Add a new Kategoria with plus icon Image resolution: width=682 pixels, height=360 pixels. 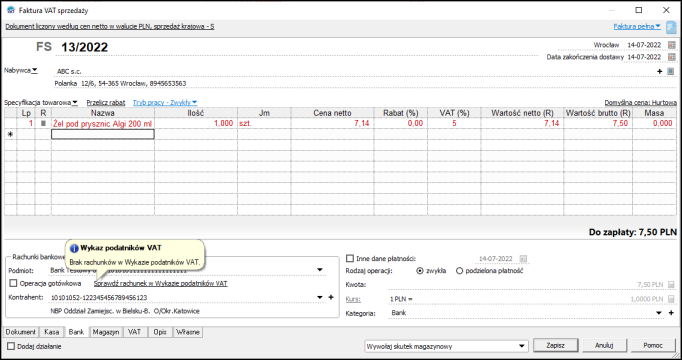pyautogui.click(x=671, y=313)
